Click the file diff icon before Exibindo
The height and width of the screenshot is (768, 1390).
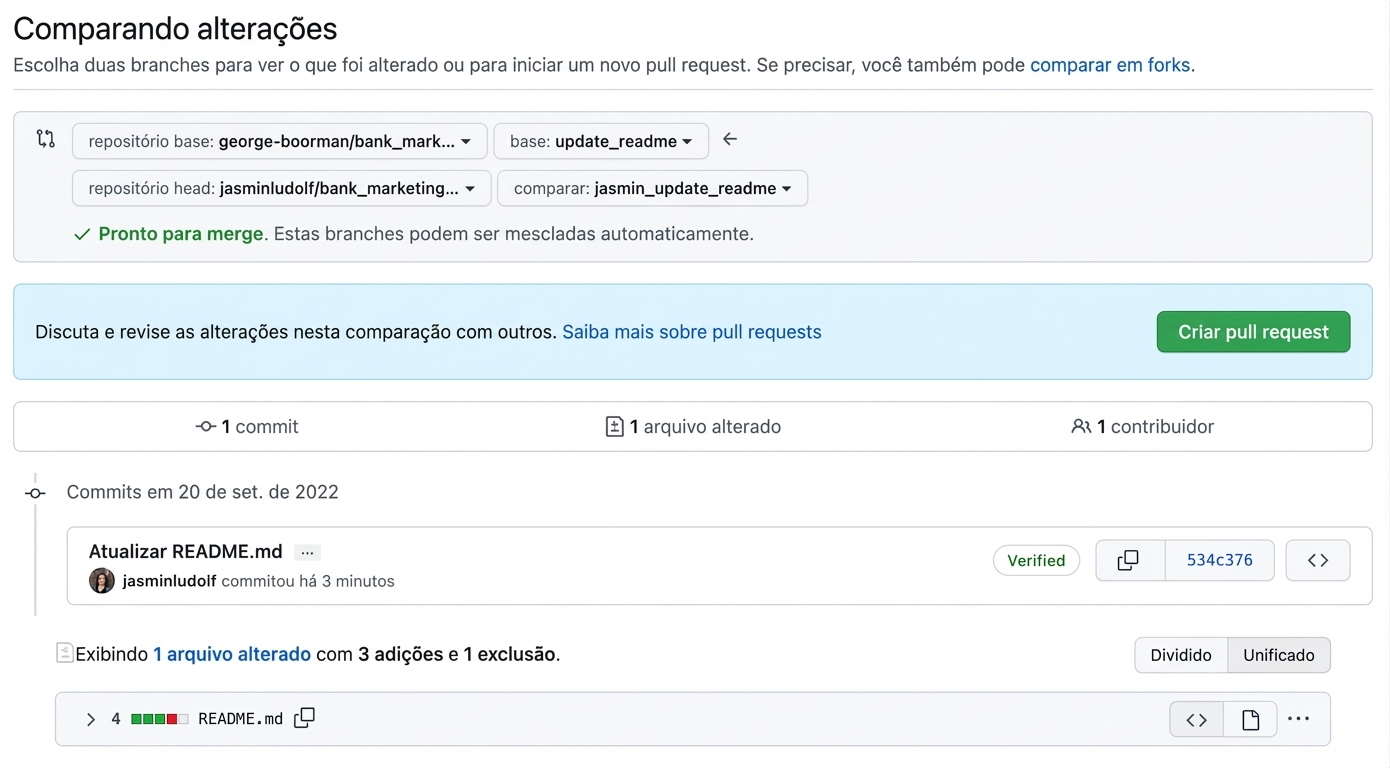(65, 653)
